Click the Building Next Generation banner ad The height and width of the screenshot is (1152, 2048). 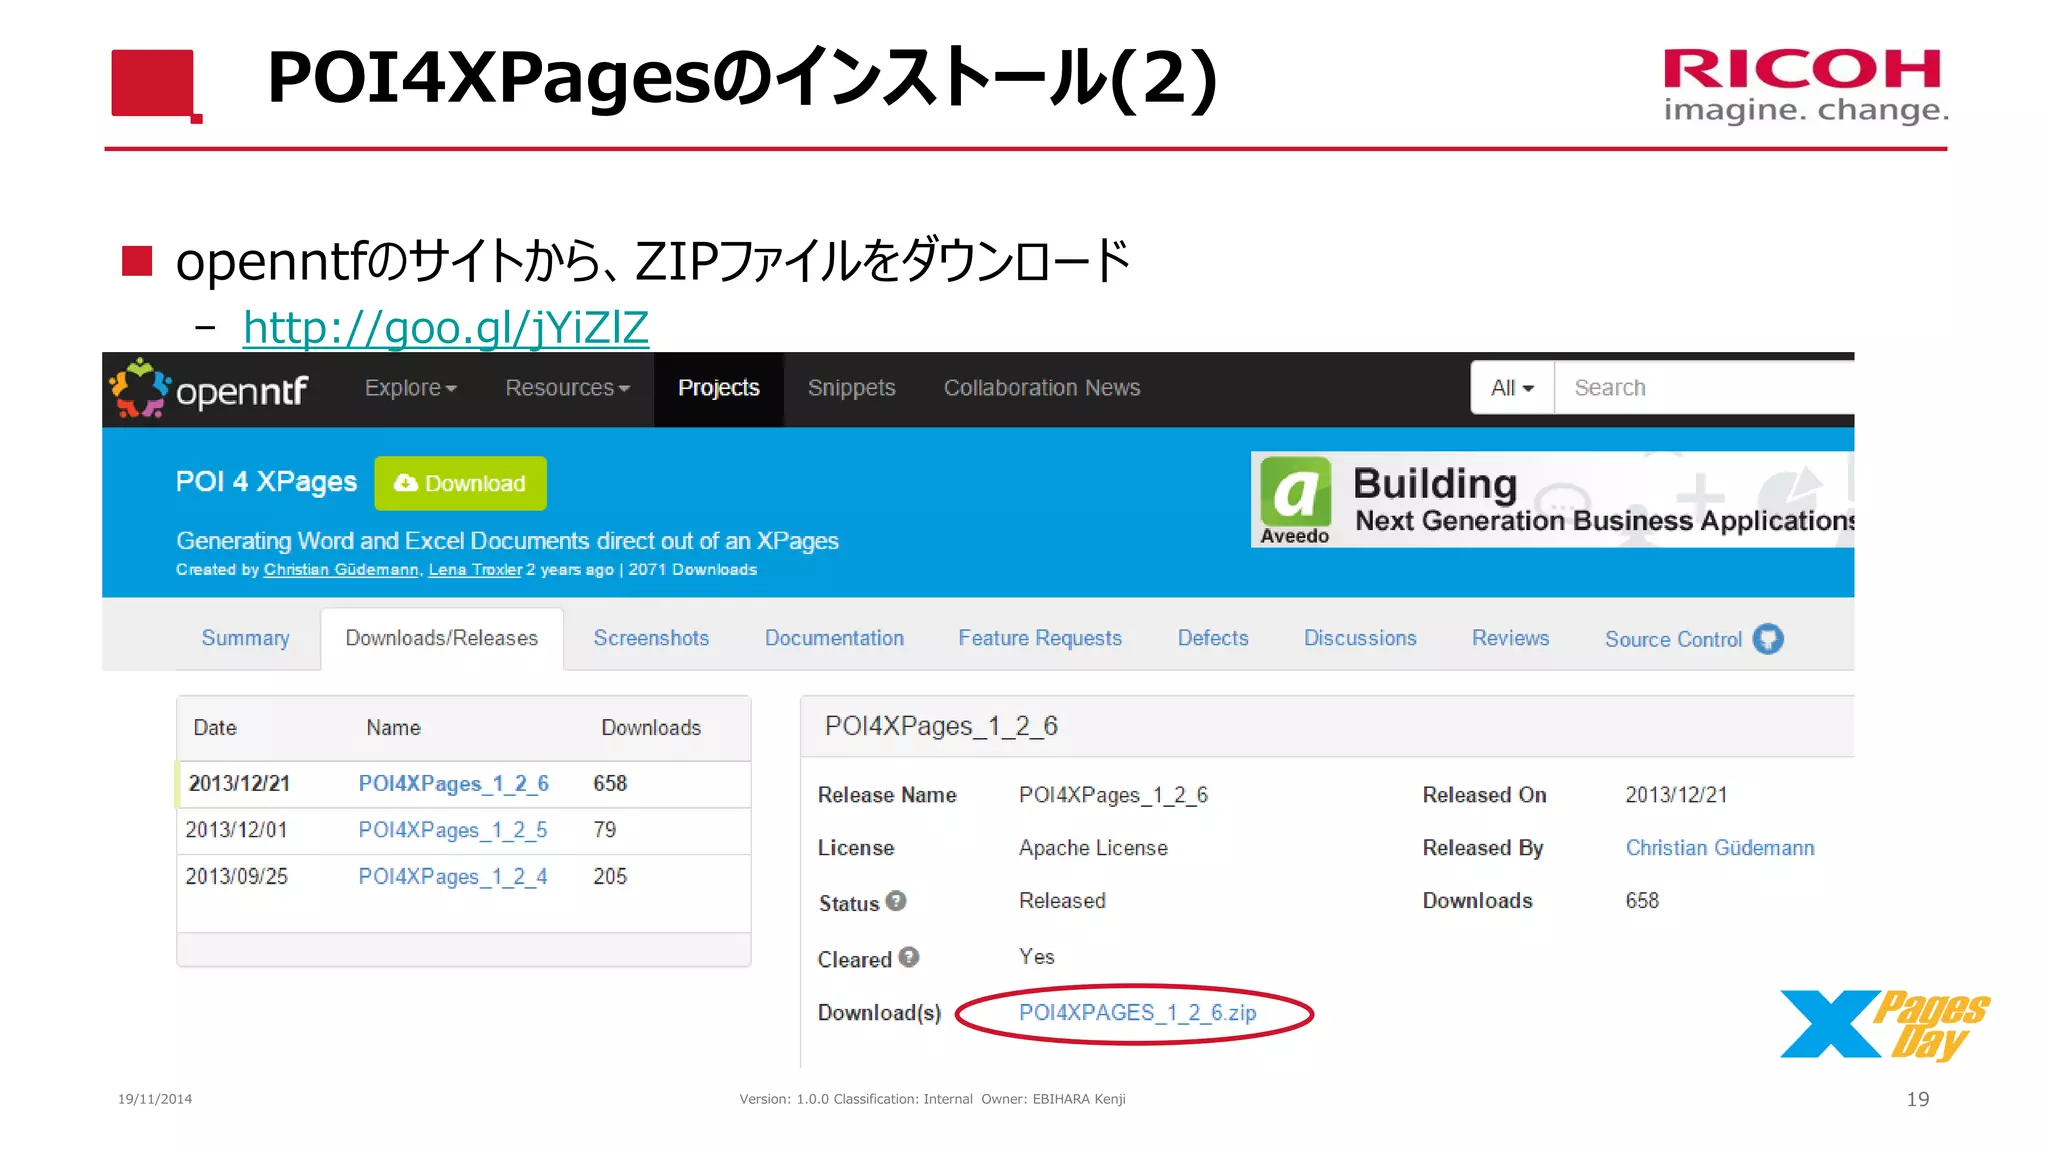click(1552, 499)
